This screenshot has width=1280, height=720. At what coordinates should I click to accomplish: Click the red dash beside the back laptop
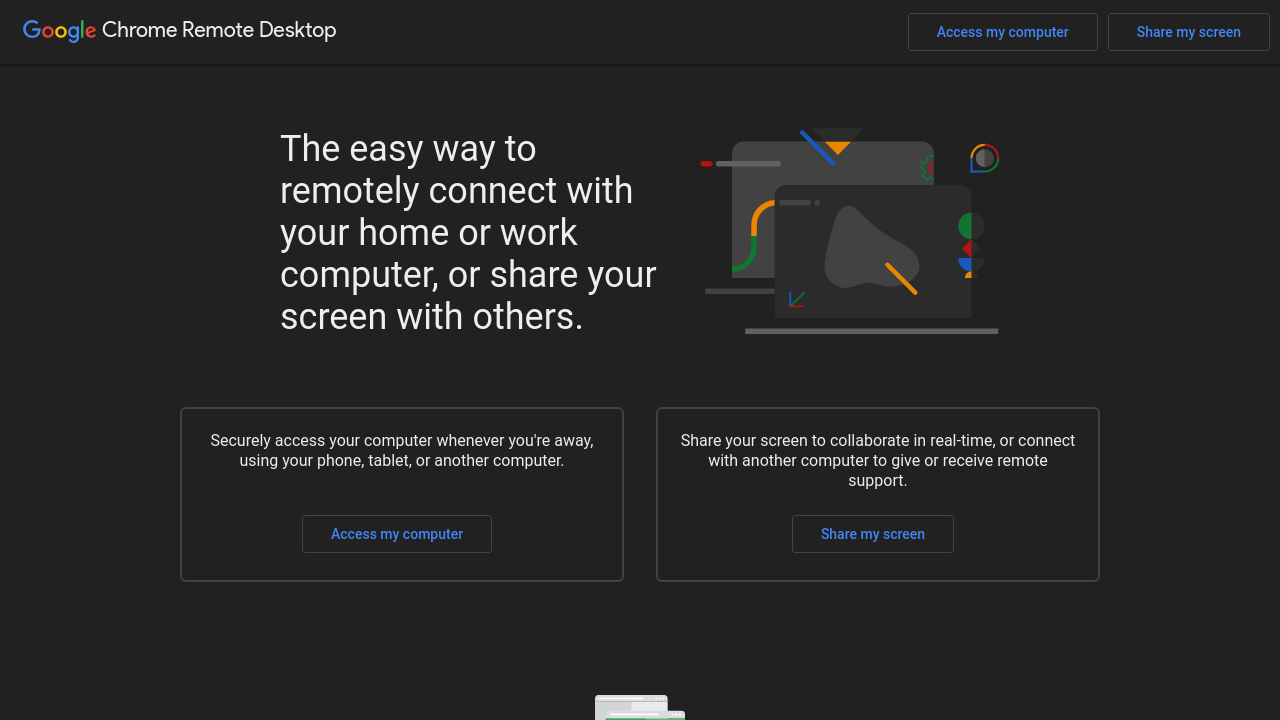[706, 163]
